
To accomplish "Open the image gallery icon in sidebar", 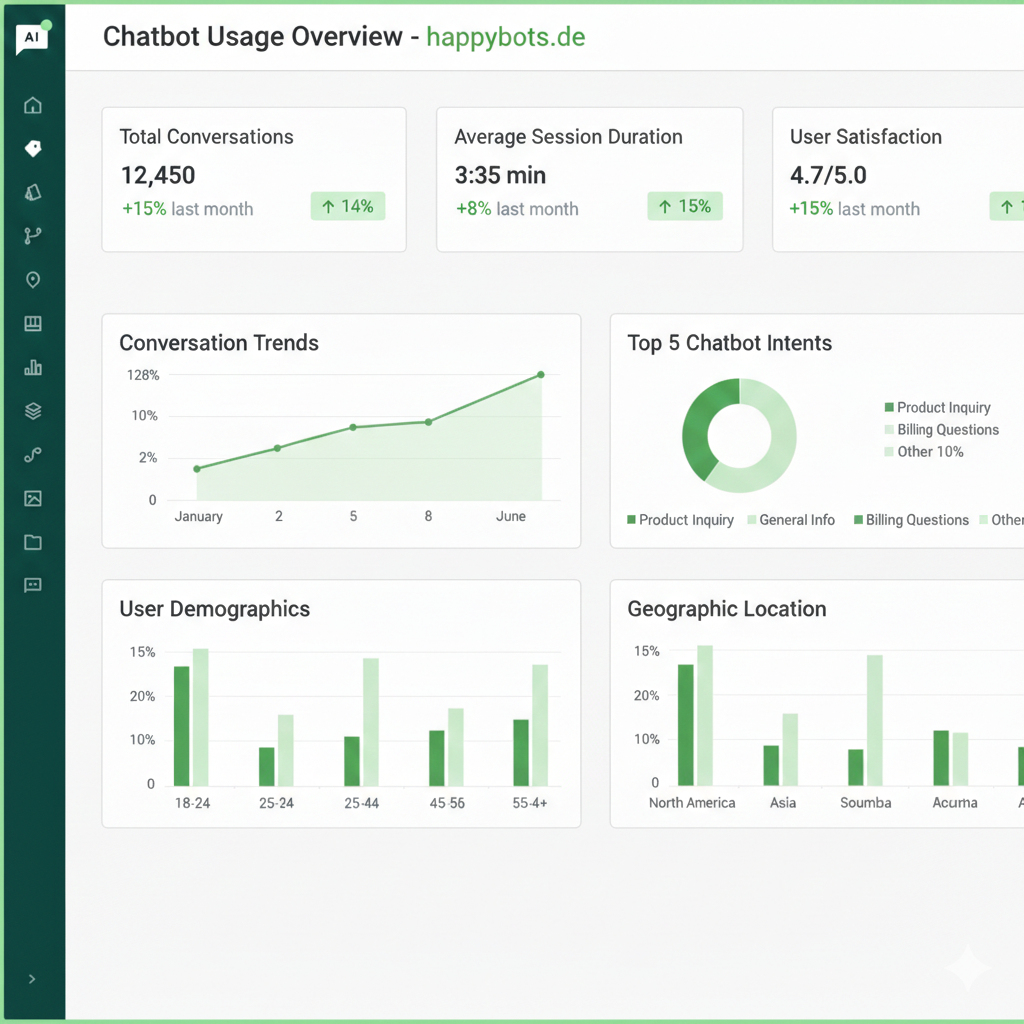I will pos(33,498).
